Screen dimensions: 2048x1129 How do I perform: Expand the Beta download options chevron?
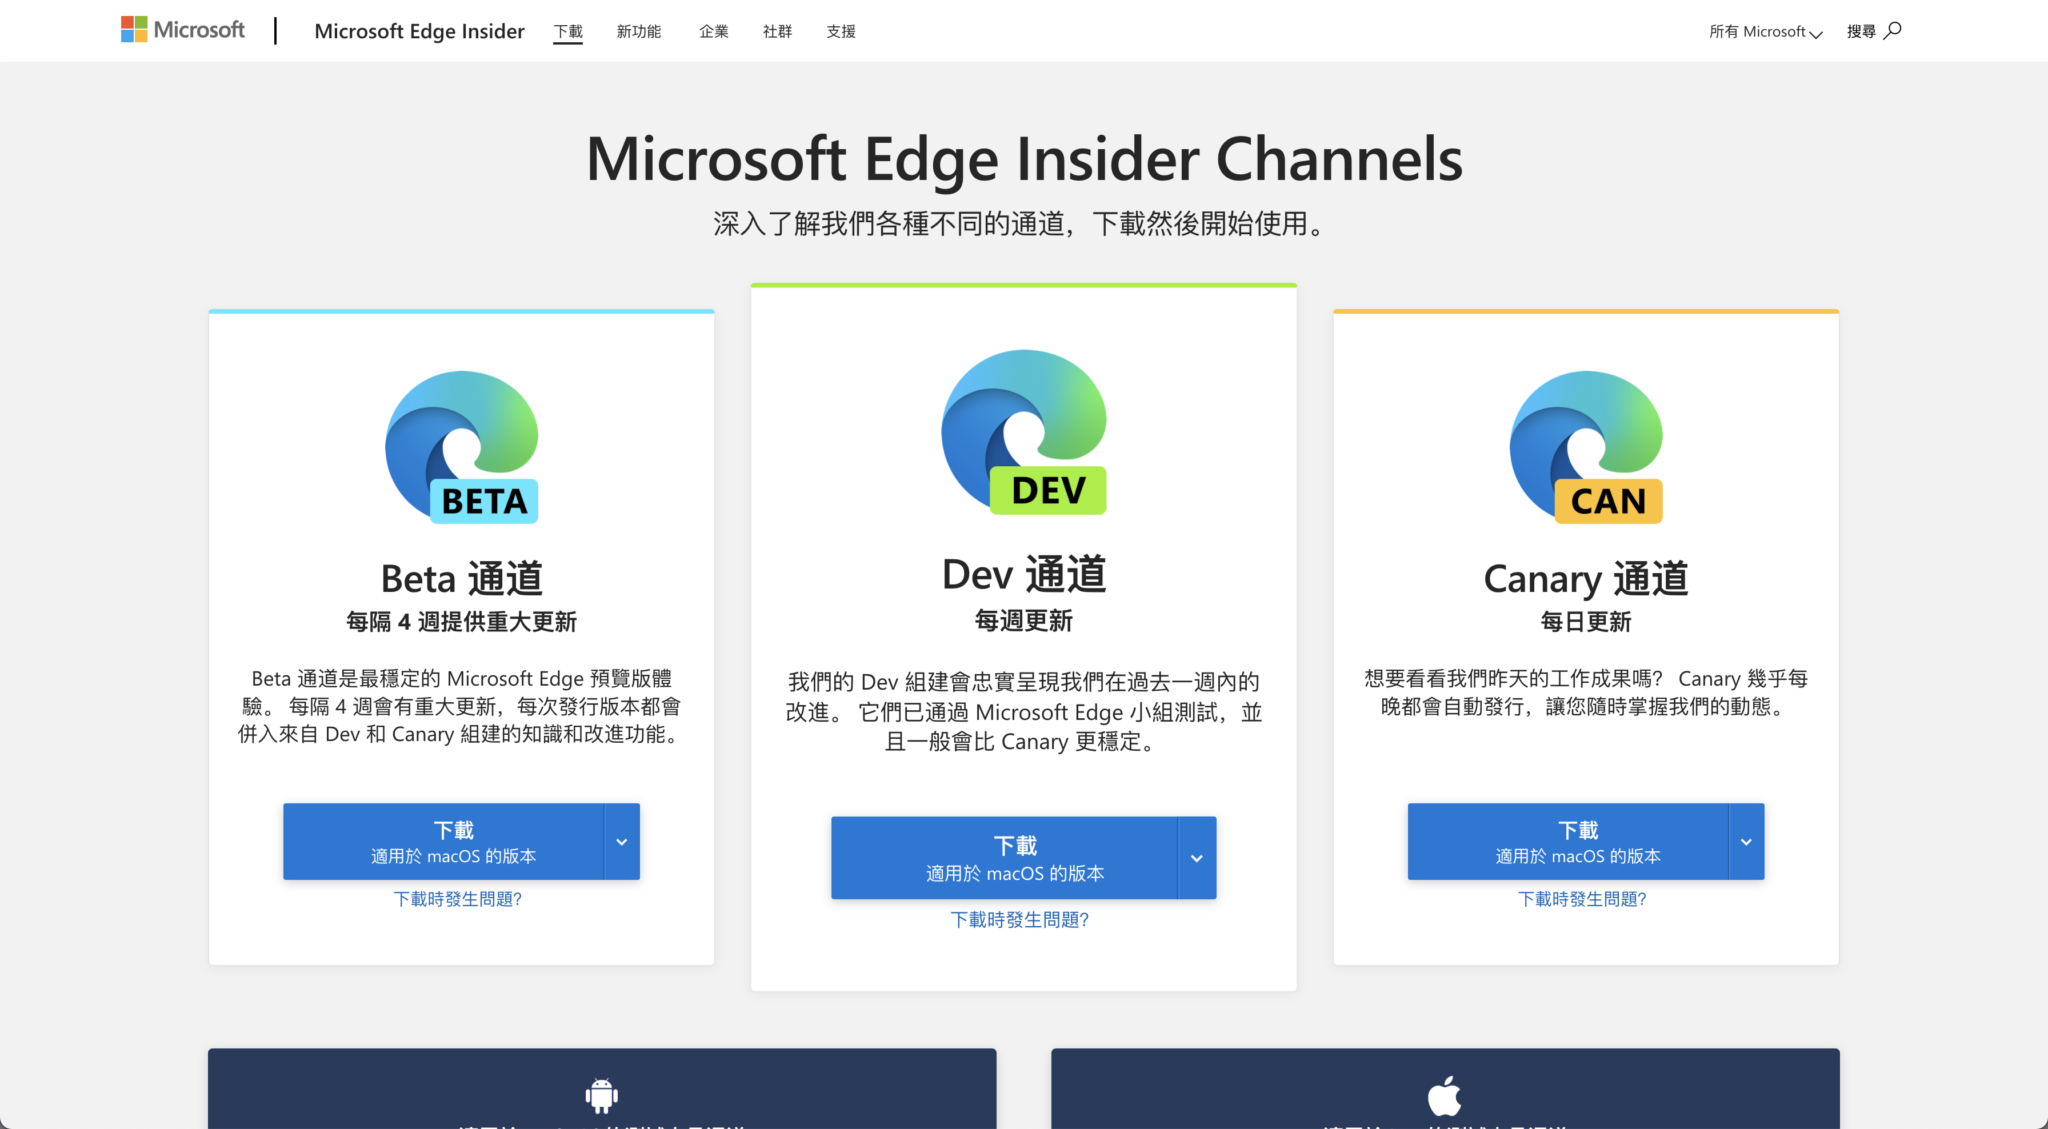click(620, 841)
